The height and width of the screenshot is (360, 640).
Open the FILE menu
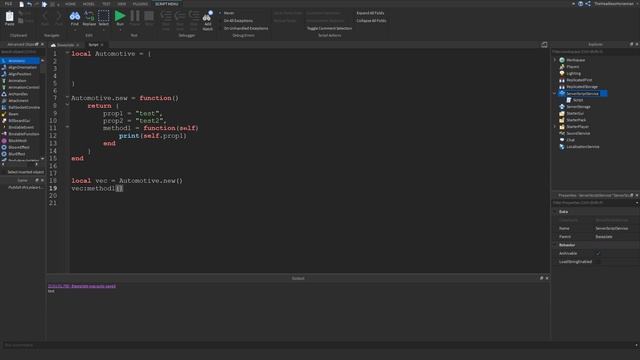(x=8, y=4)
